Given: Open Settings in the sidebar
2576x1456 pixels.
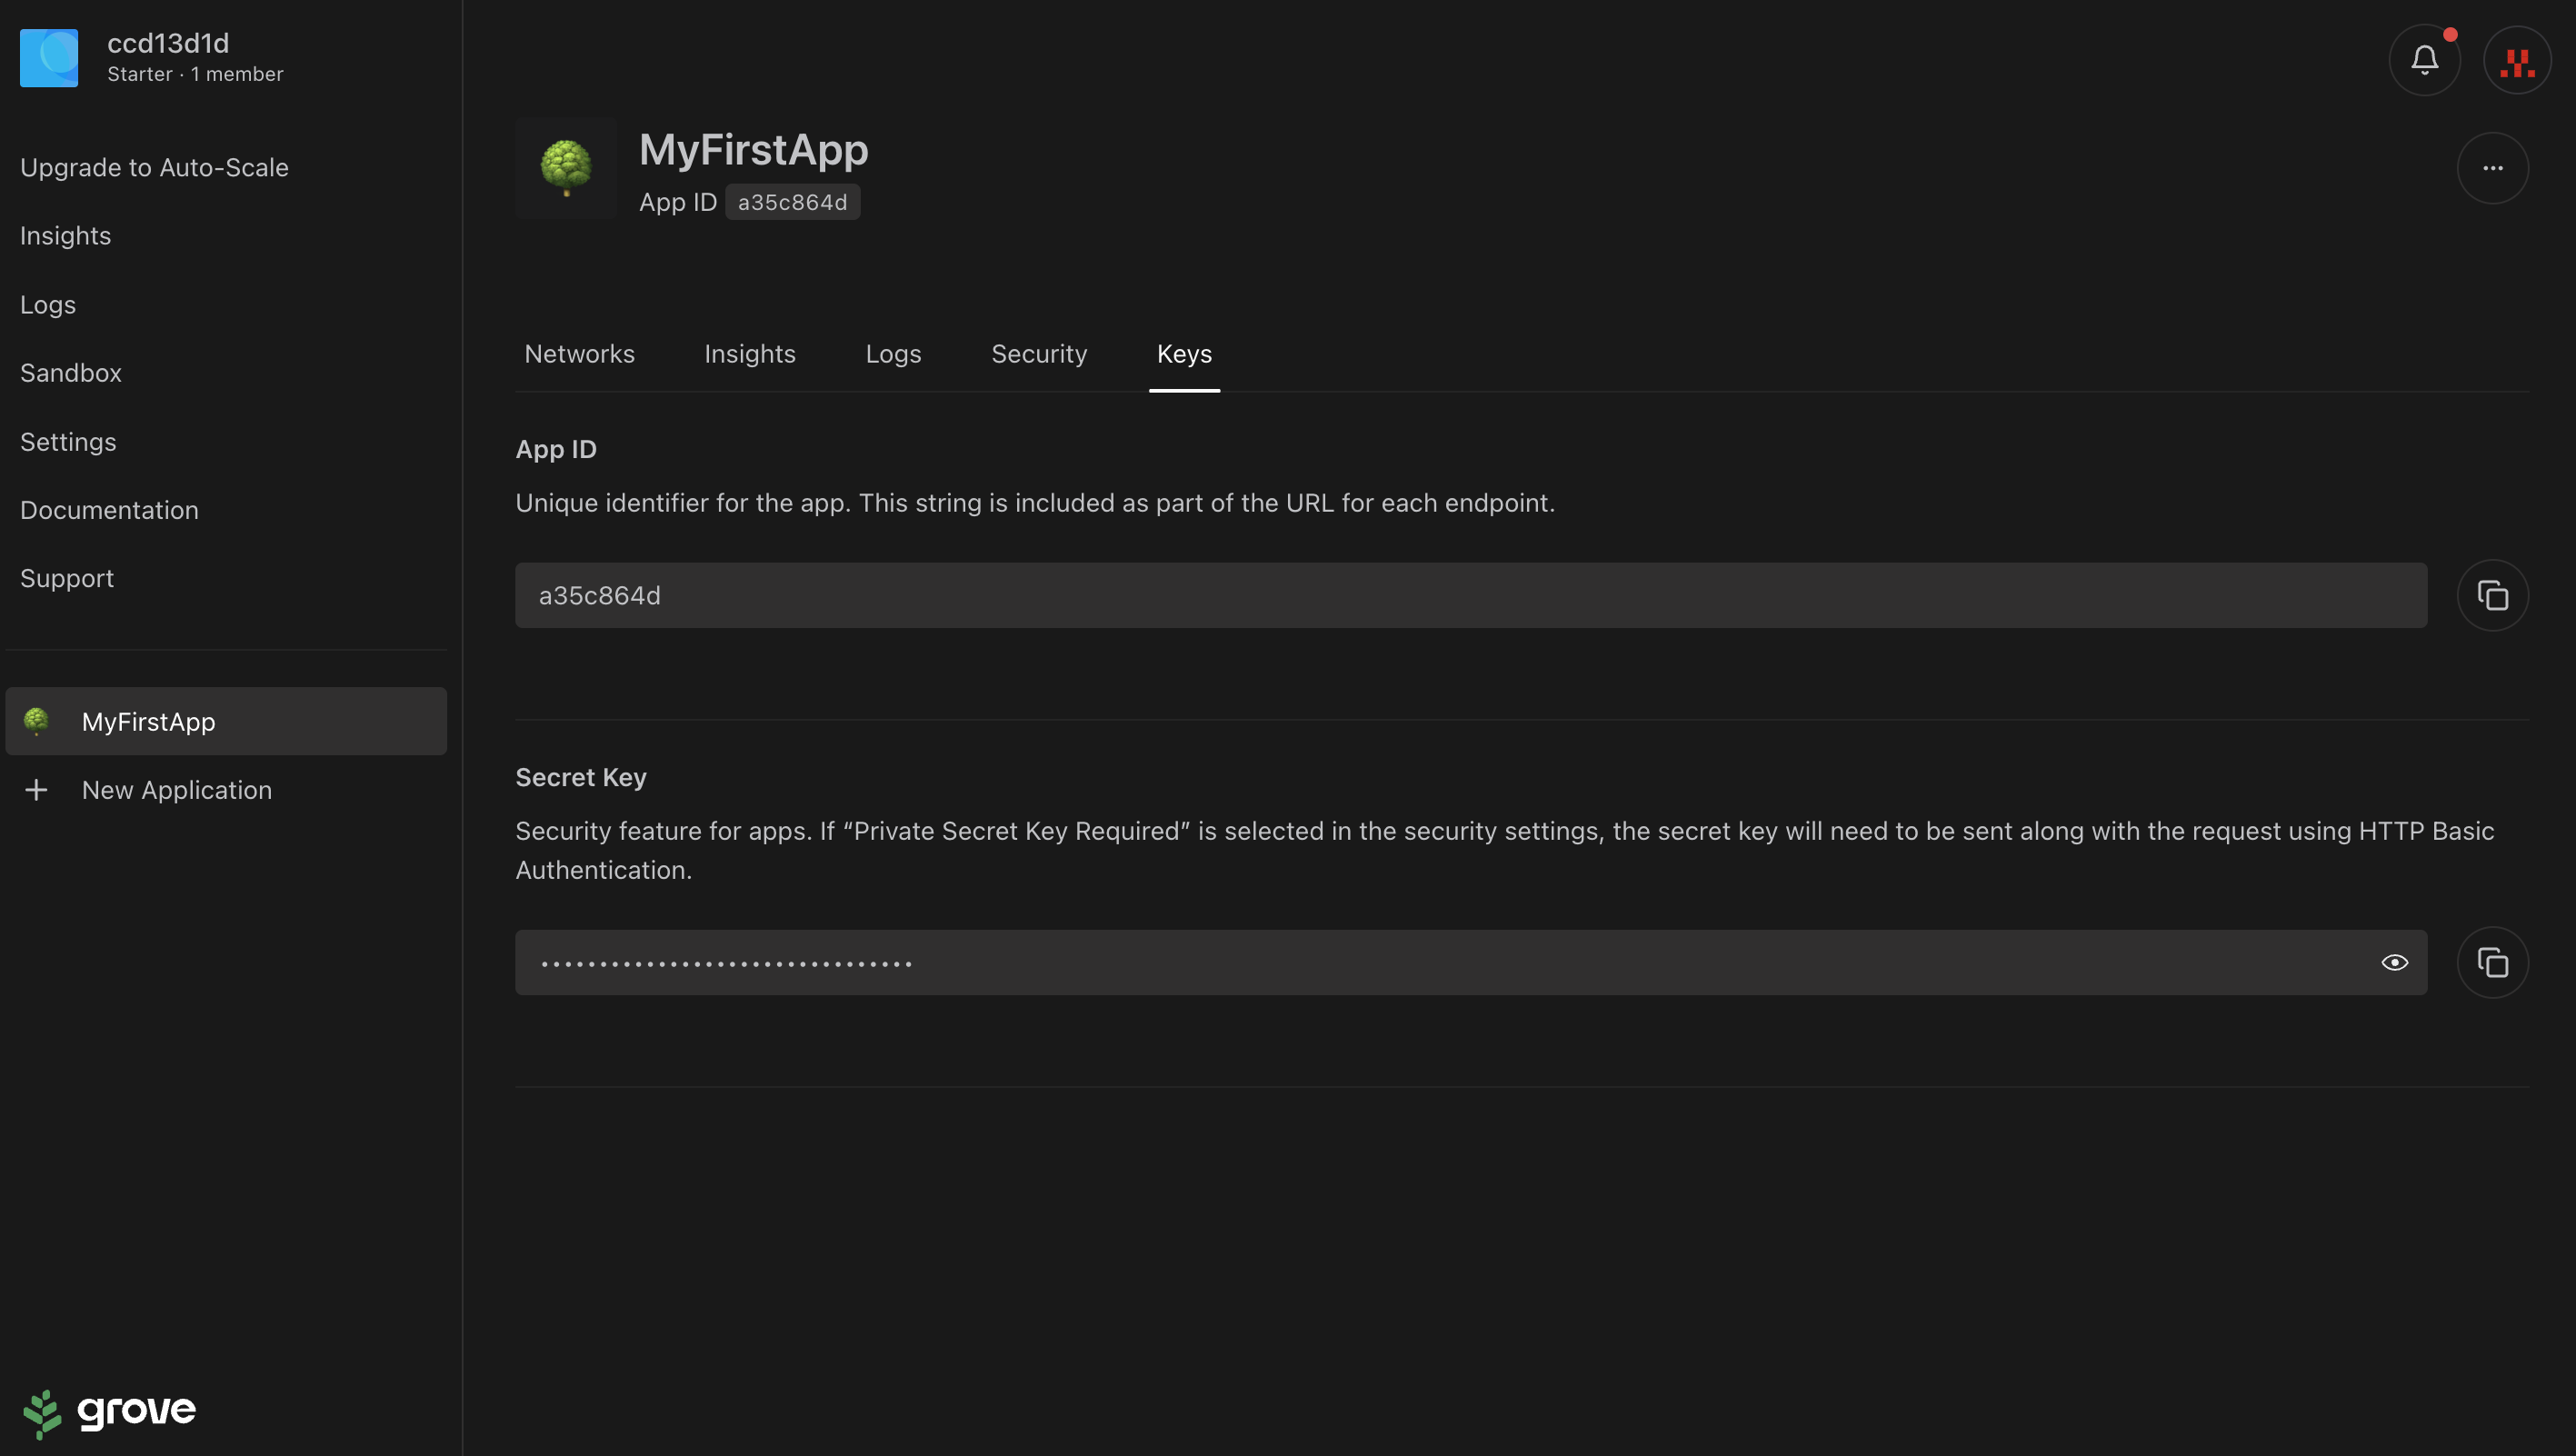Looking at the screenshot, I should coord(68,442).
